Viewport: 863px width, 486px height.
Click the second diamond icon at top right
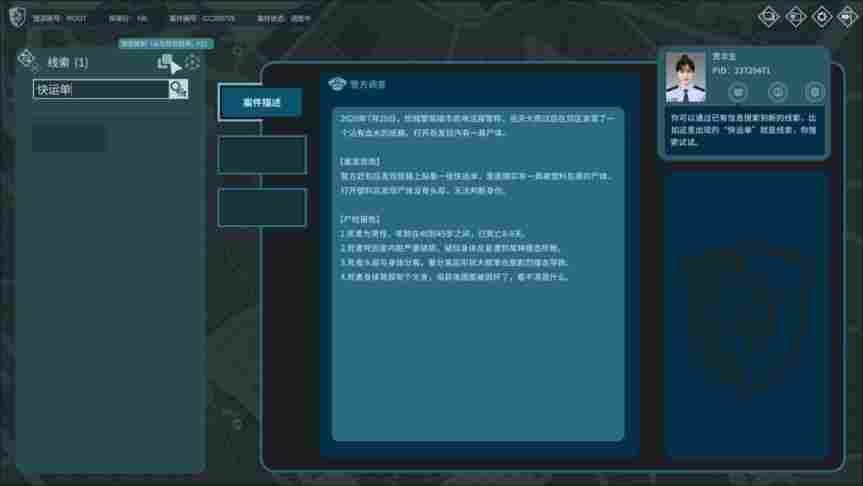click(x=795, y=17)
